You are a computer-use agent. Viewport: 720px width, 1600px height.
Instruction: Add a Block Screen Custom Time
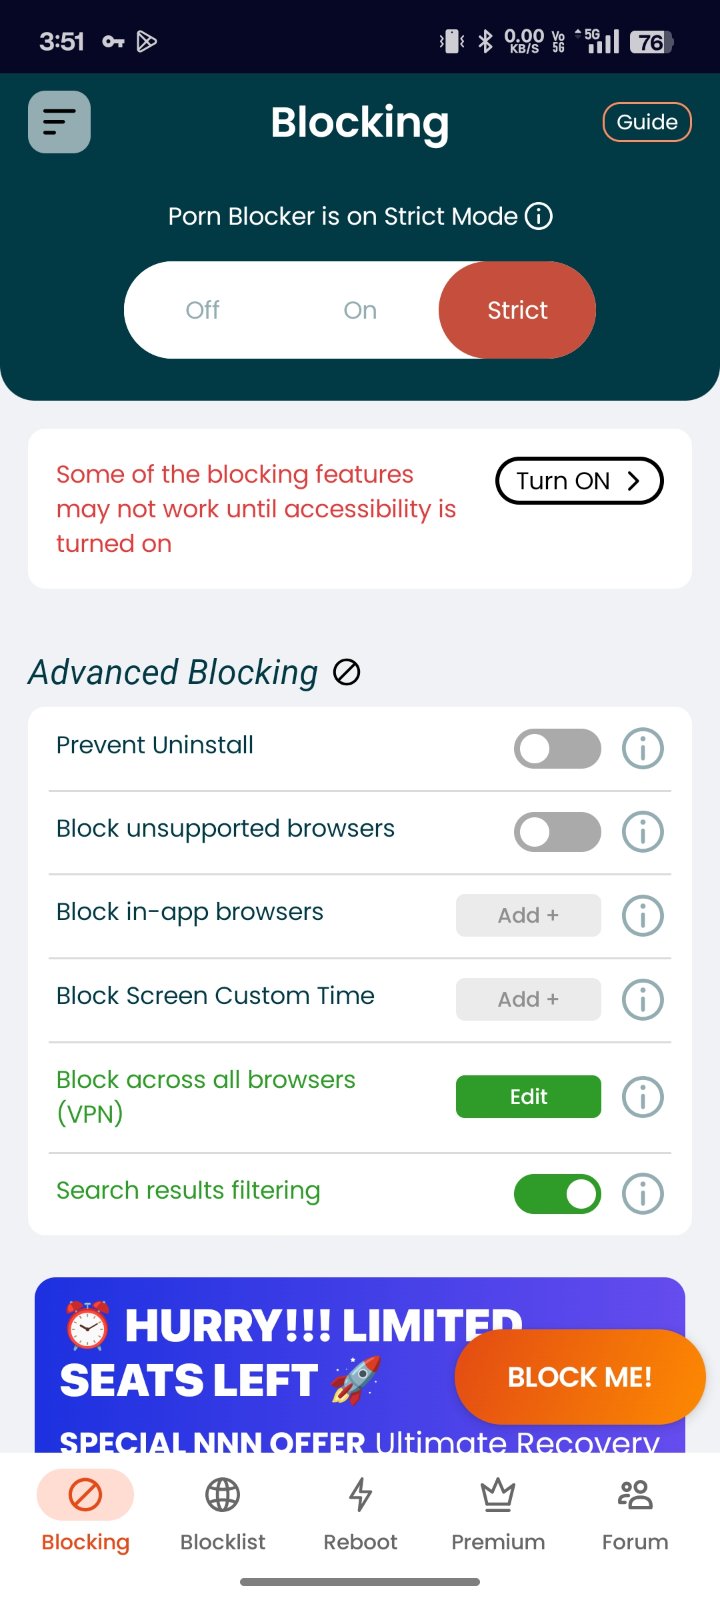click(528, 999)
